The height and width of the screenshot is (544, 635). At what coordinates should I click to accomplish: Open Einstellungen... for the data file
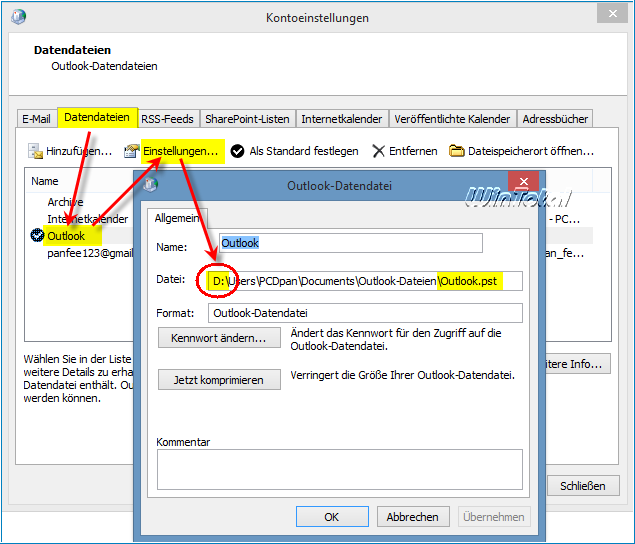pyautogui.click(x=181, y=151)
